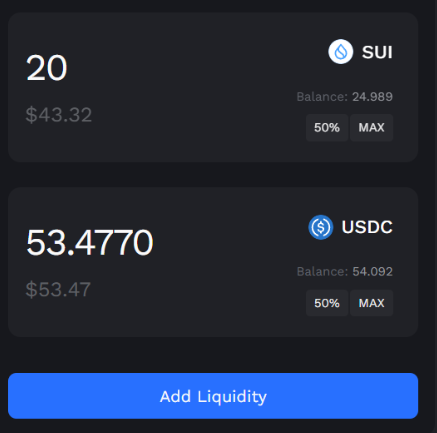Viewport: 437px width, 433px height.
Task: Click the gap between SUI and USDC cards
Action: point(213,175)
